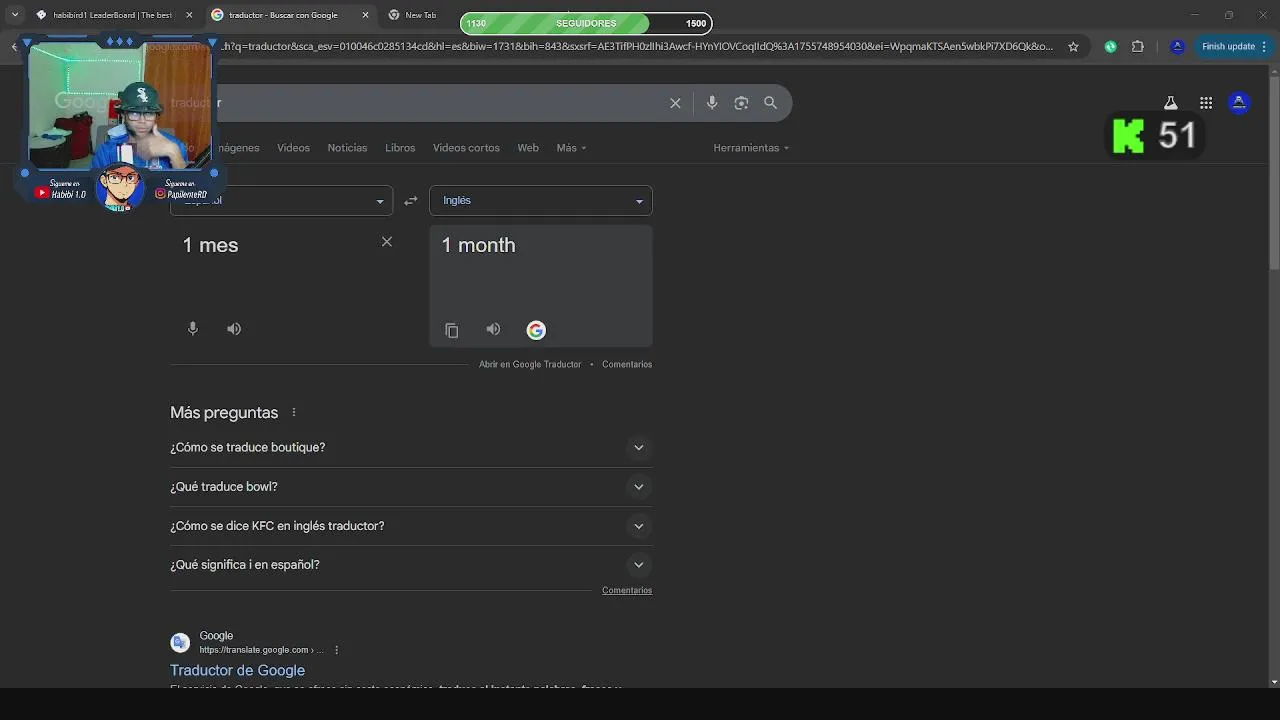Switch to the New Tab browser tab

420,15
